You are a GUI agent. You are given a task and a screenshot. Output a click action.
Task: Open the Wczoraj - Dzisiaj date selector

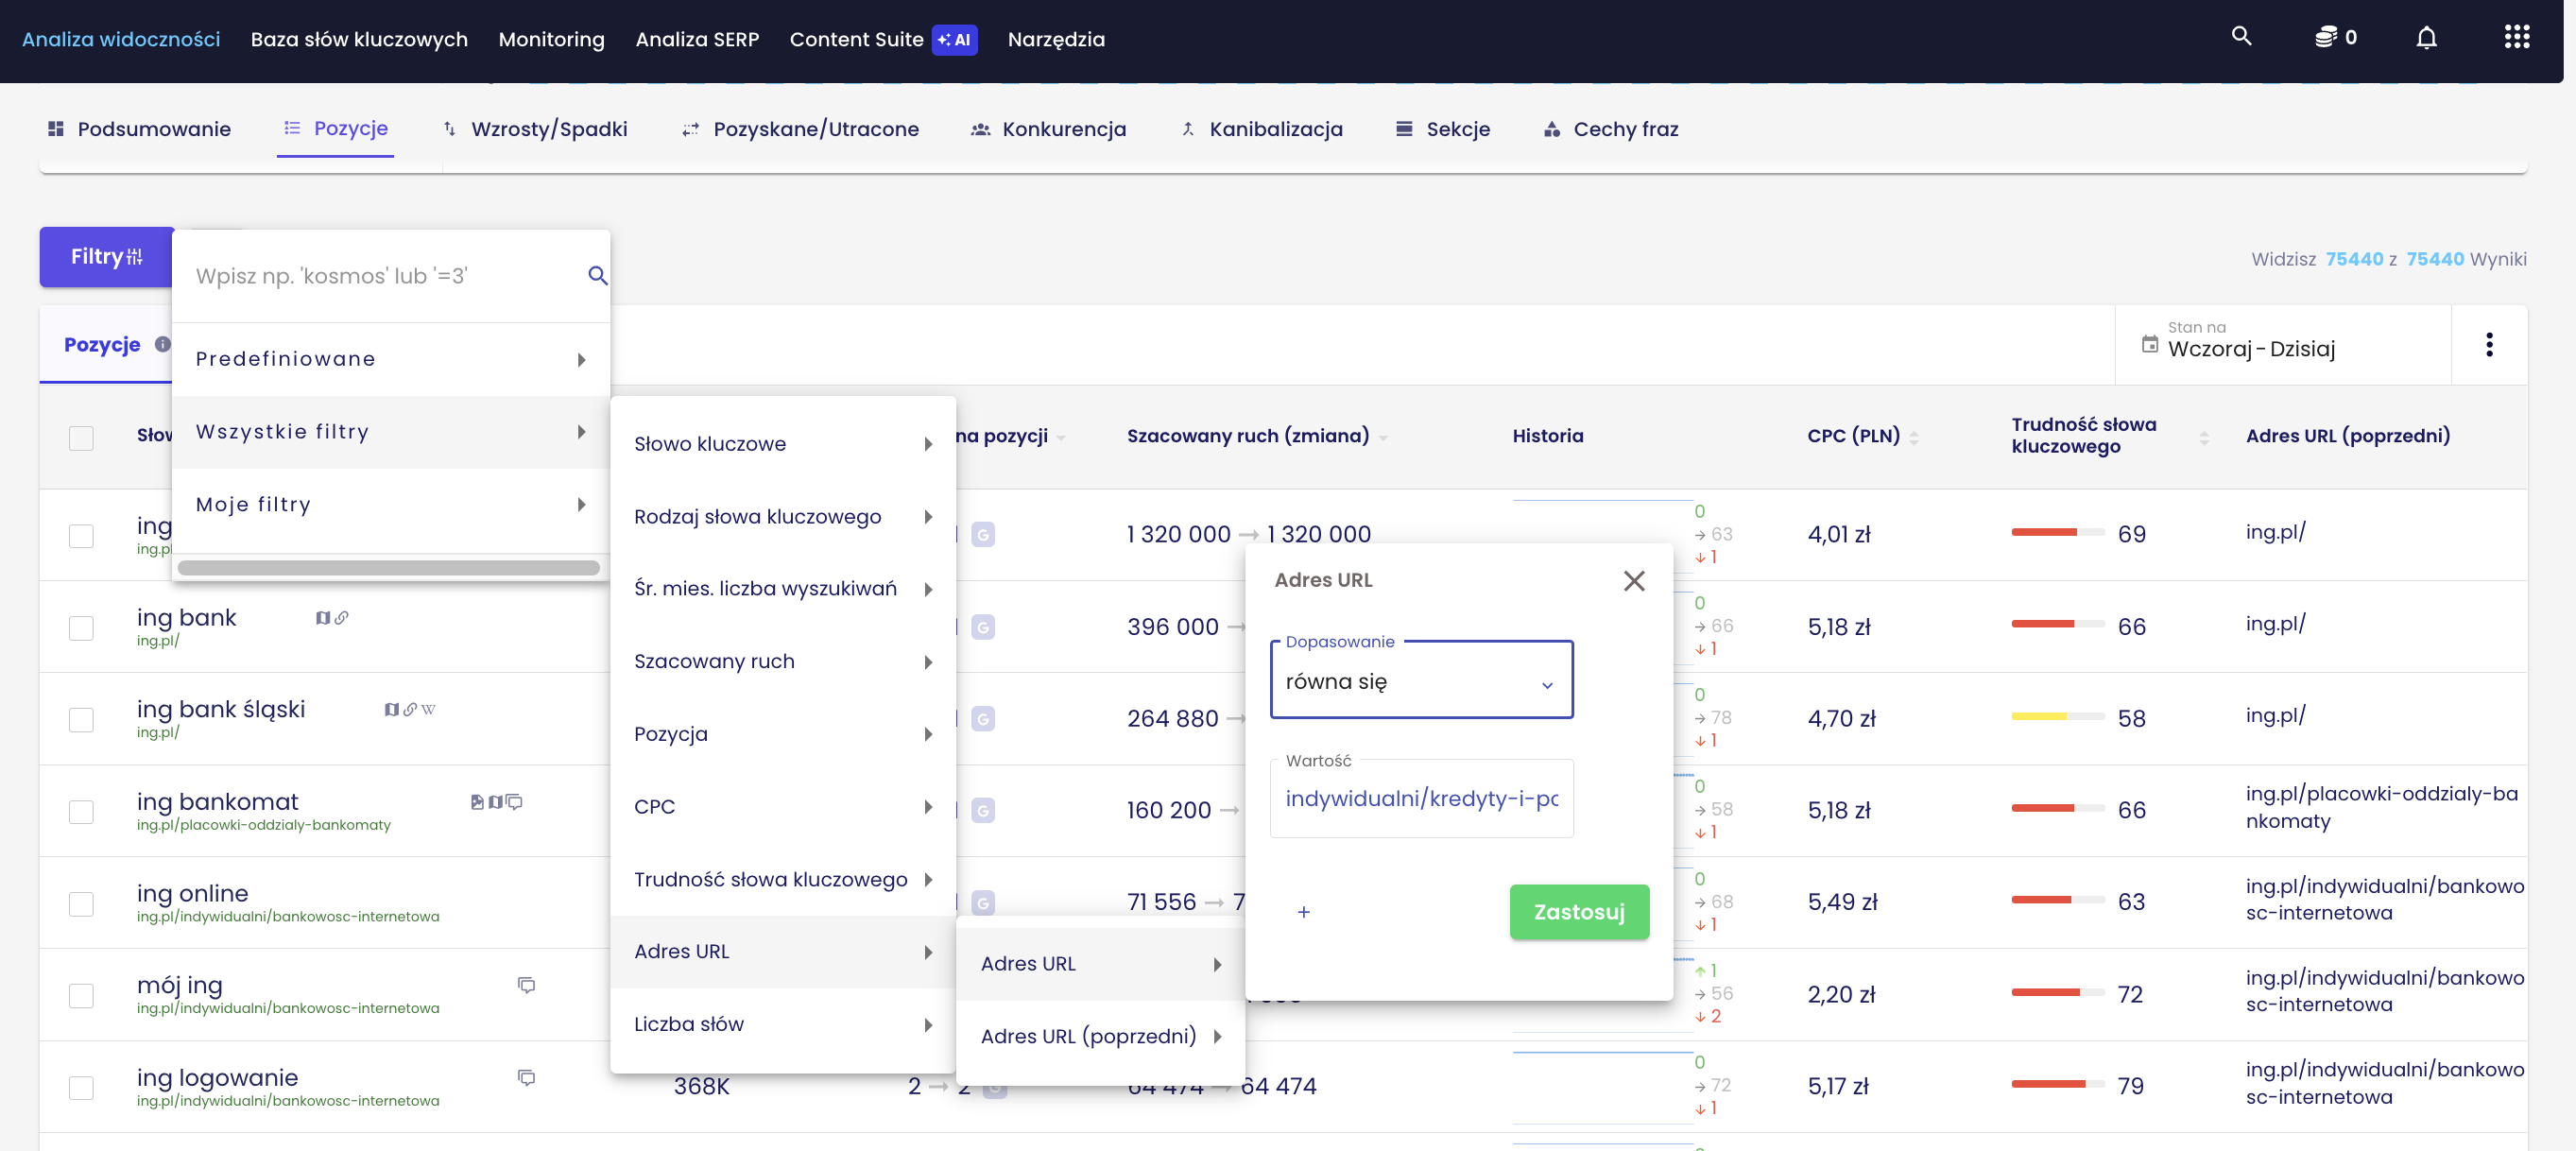2283,345
